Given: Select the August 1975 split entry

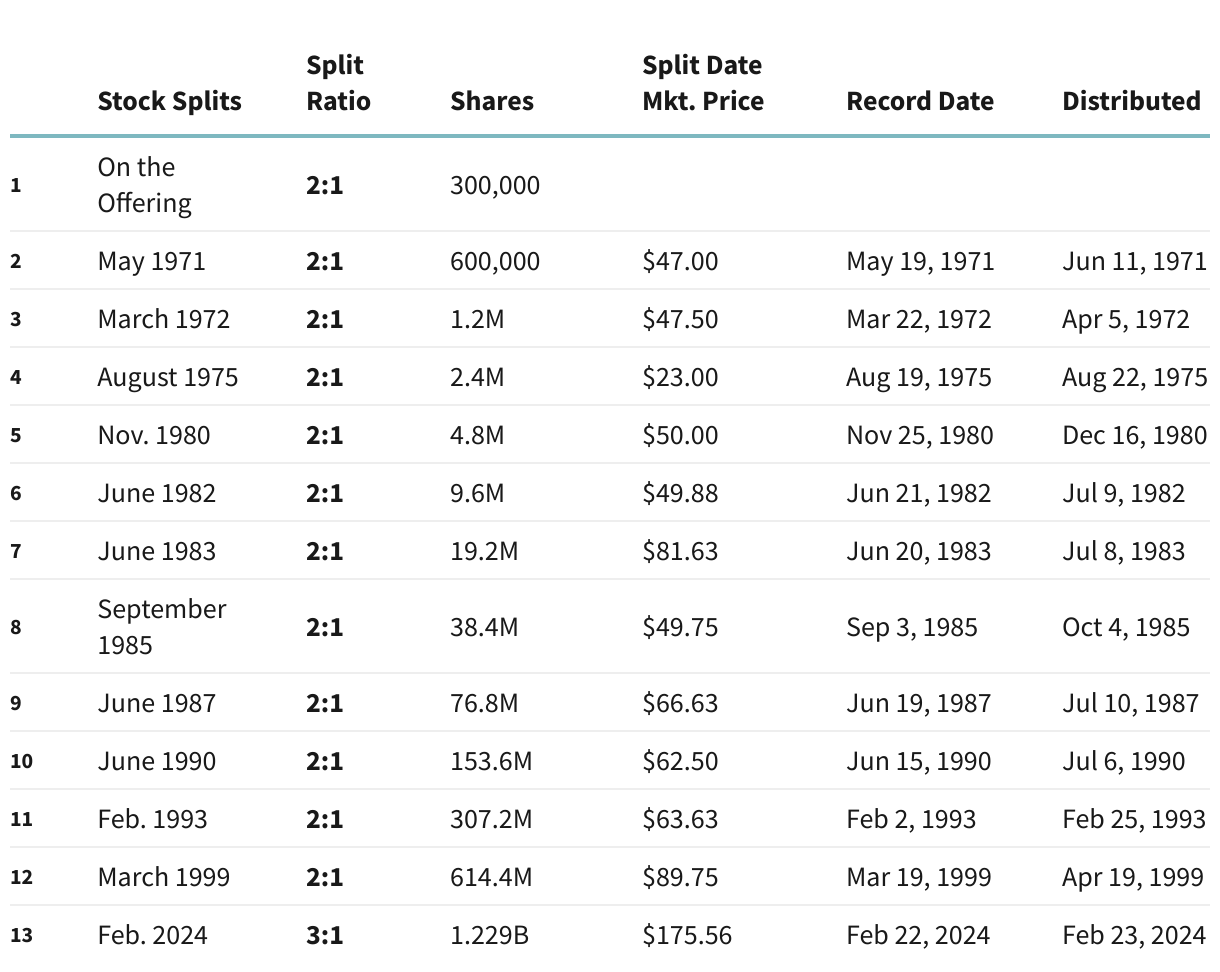Looking at the screenshot, I should pos(168,377).
